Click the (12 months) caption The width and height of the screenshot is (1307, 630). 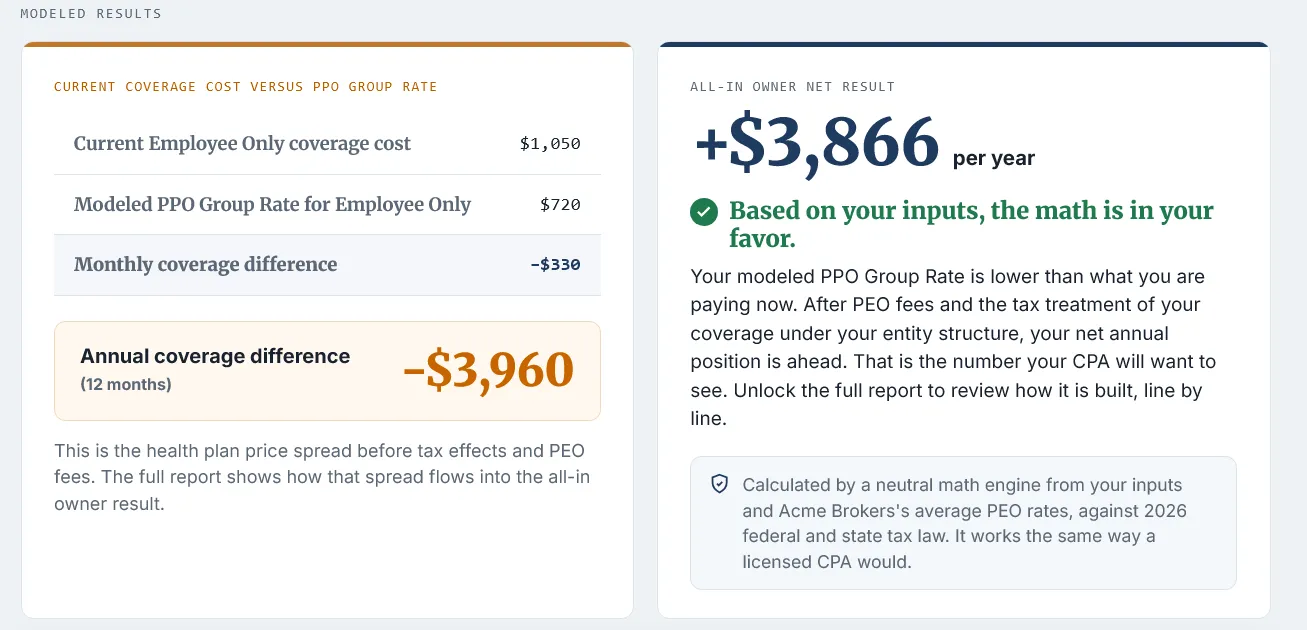[x=126, y=384]
